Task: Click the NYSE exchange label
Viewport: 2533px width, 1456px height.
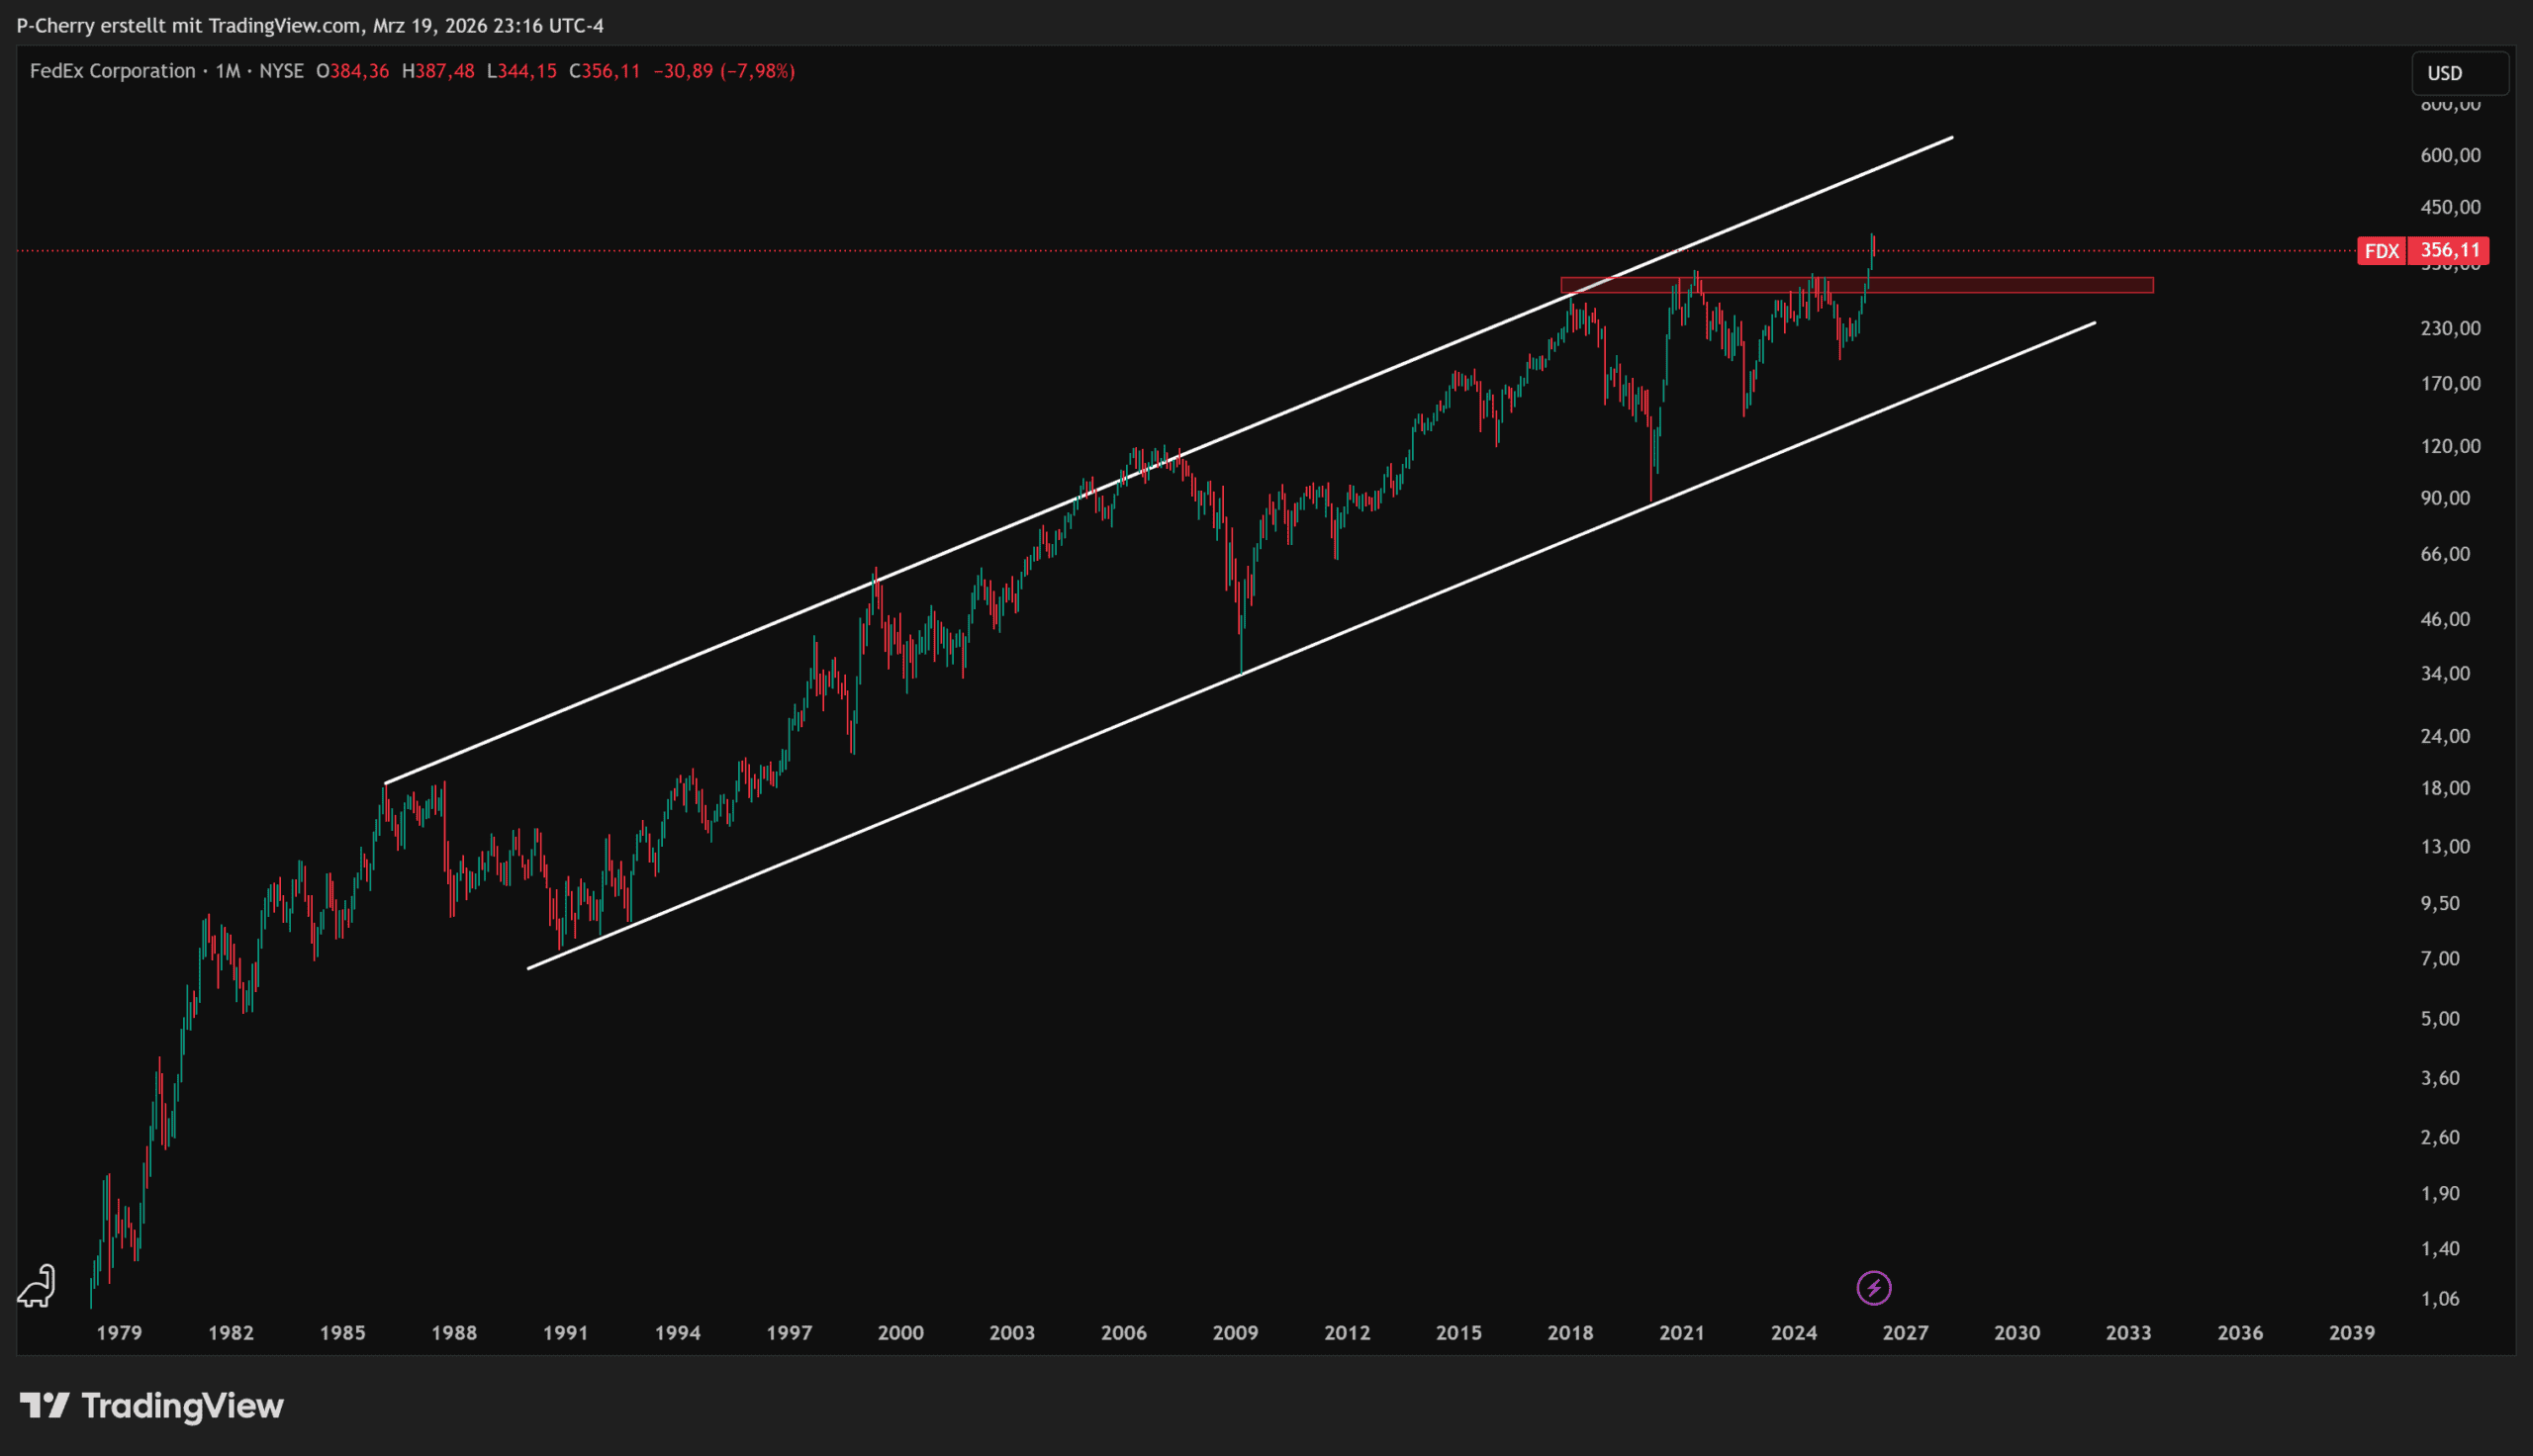Action: (x=281, y=71)
